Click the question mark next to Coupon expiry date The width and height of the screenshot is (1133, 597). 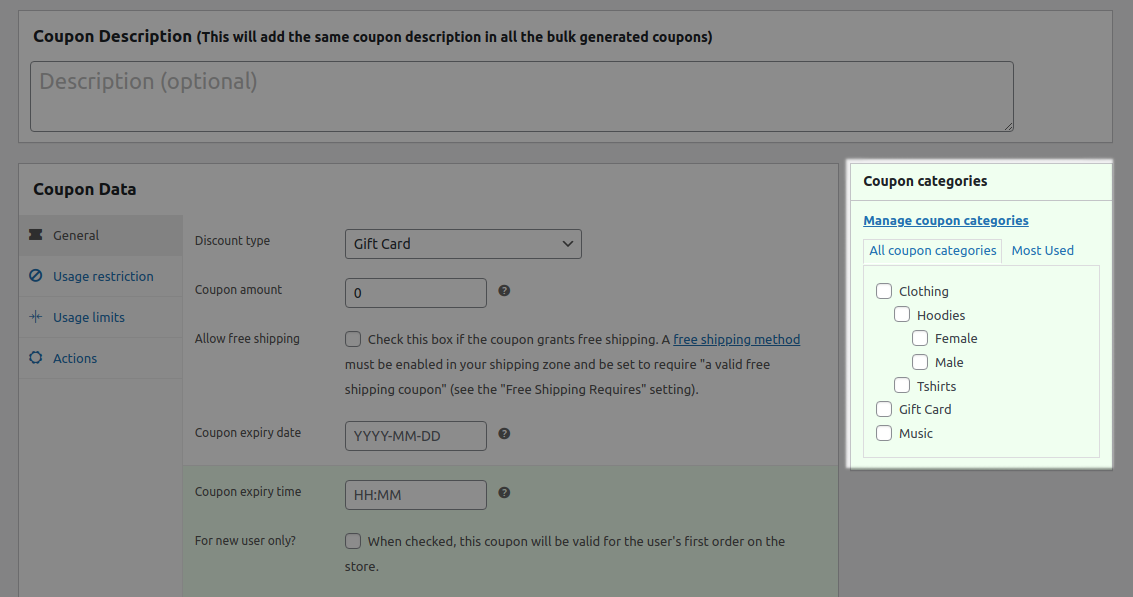504,434
